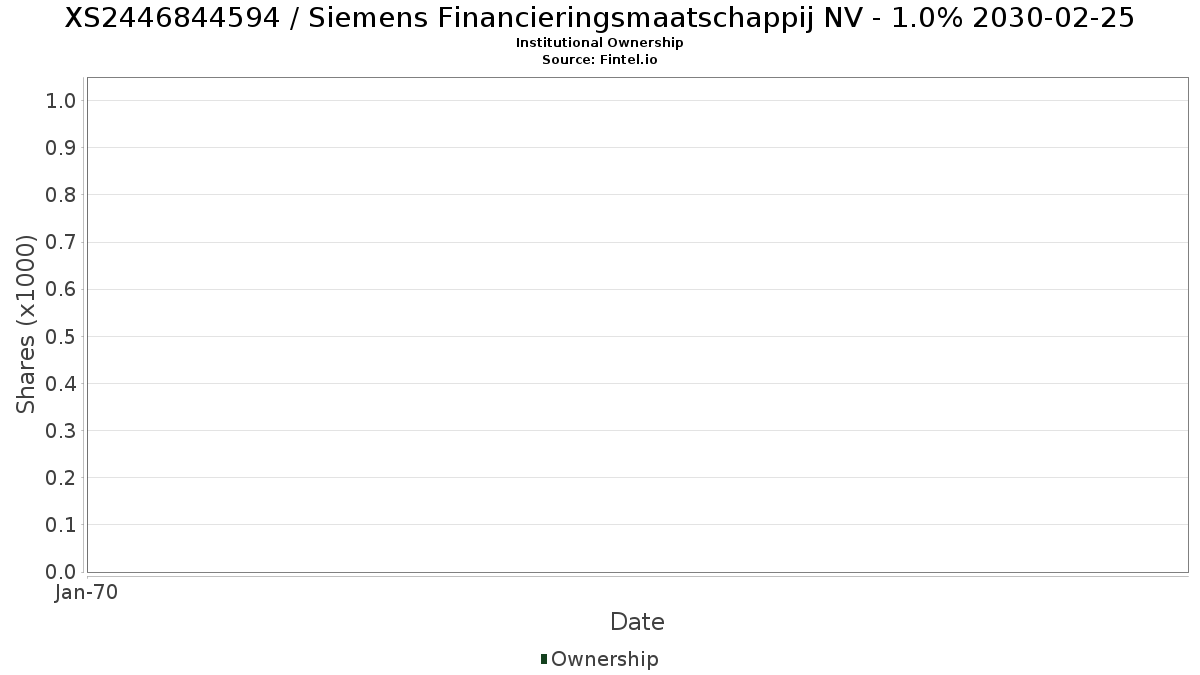Click the chart title with XS2446844594
Screen dimensions: 1200x675
[599, 18]
